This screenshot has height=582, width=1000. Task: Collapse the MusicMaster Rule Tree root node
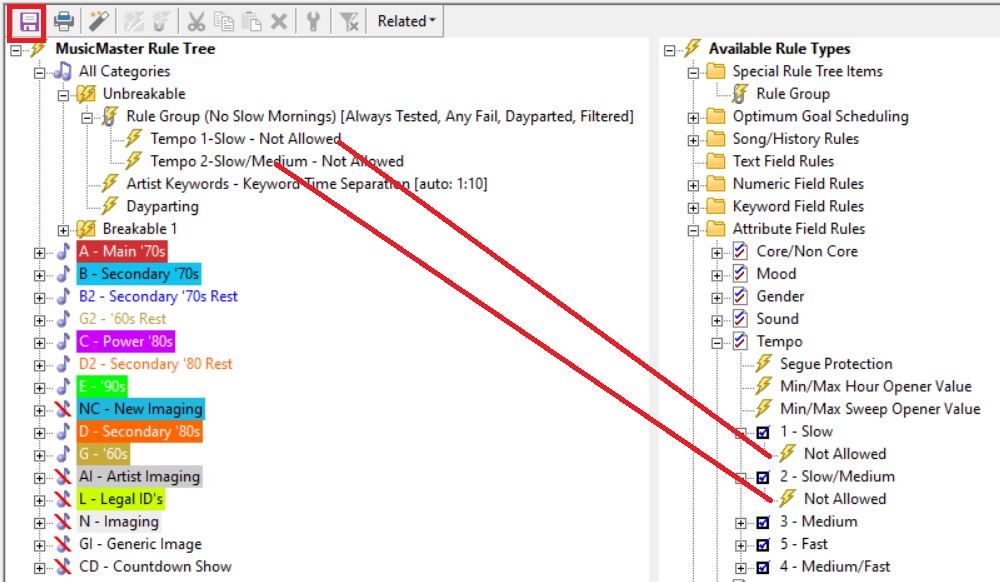coord(16,50)
